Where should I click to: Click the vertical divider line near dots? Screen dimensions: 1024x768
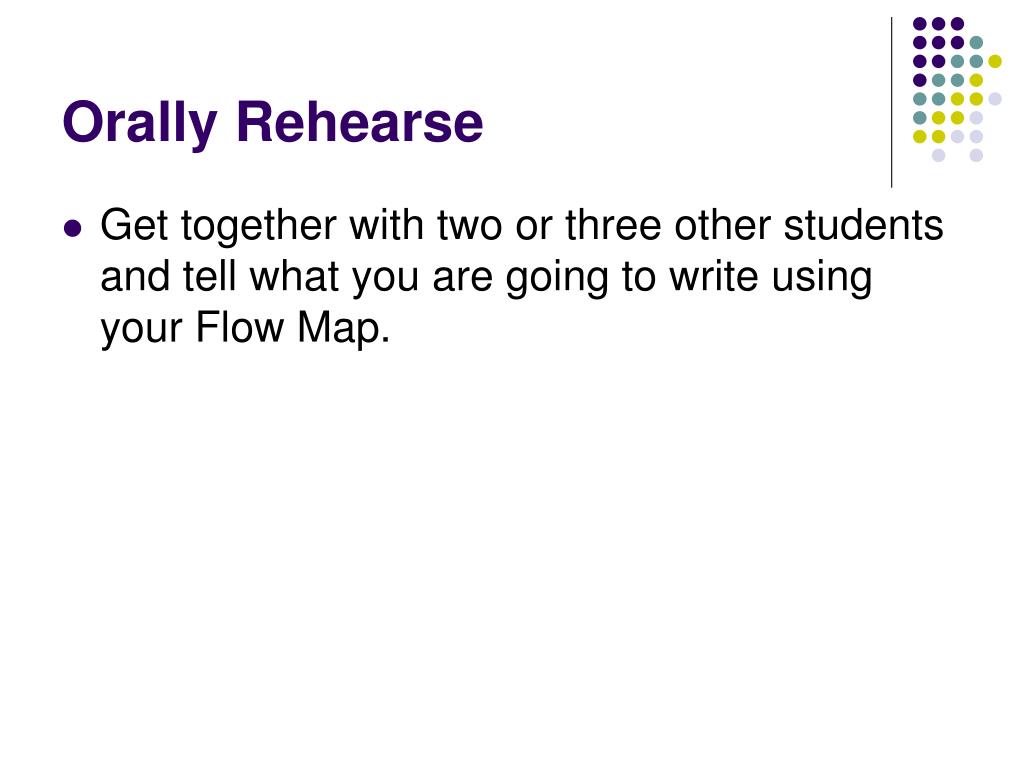pyautogui.click(x=891, y=103)
